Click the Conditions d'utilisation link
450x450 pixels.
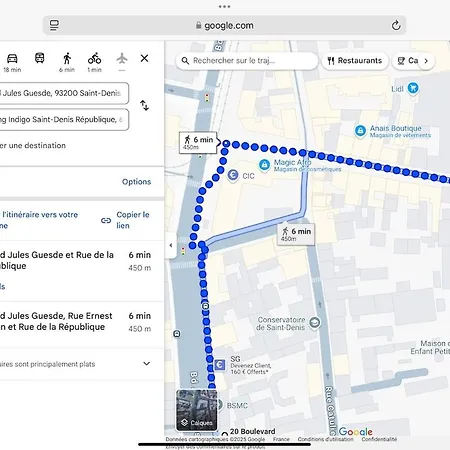click(325, 439)
